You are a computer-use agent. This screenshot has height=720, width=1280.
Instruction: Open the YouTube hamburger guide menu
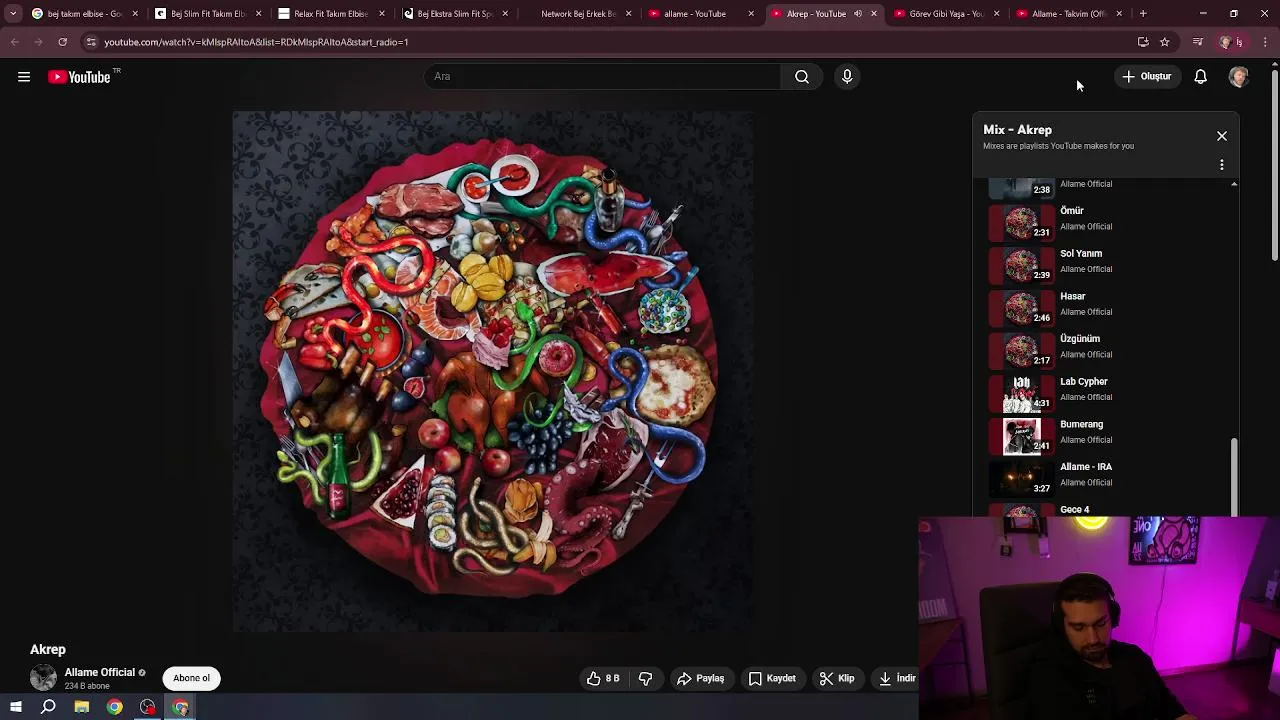point(24,77)
